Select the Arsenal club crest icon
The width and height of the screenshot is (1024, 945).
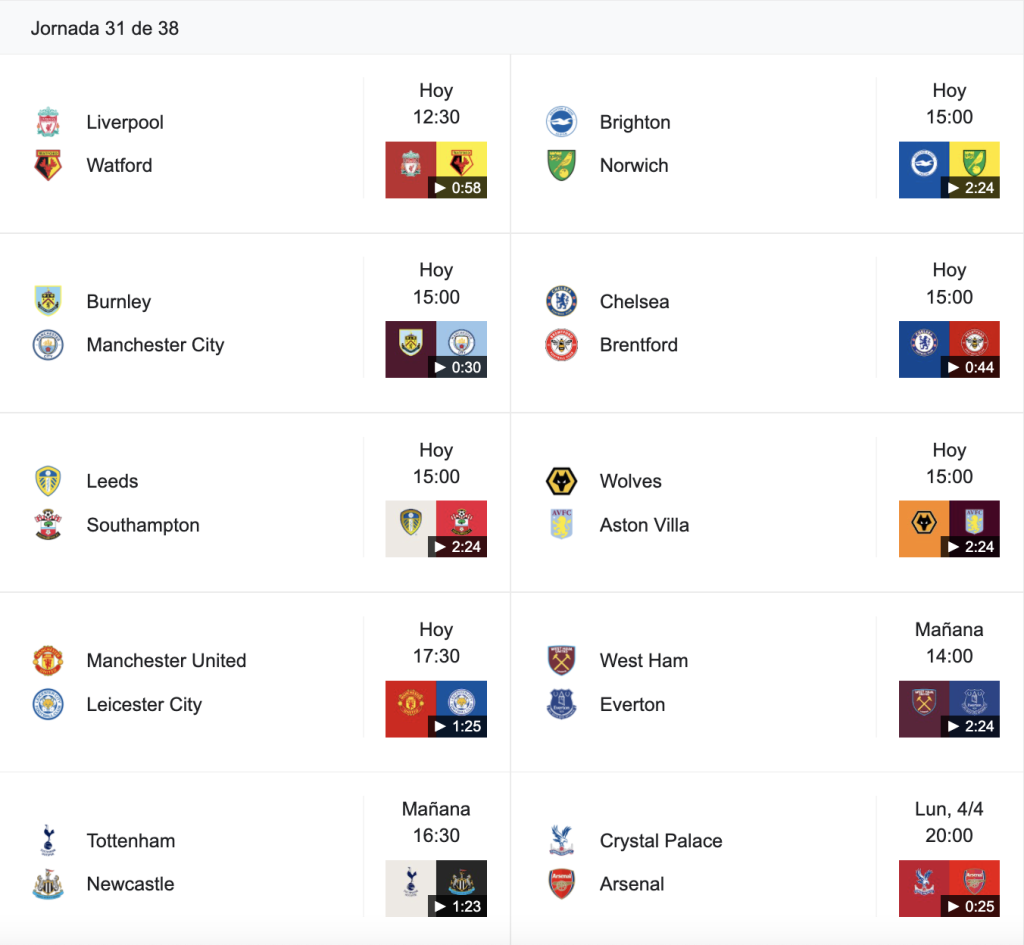tap(561, 884)
